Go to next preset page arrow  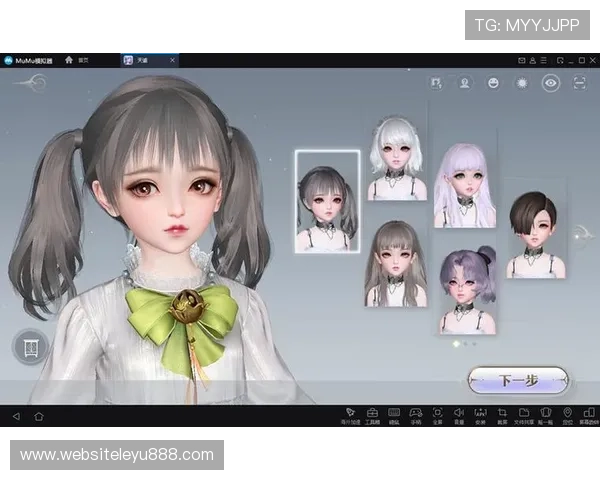pyautogui.click(x=583, y=234)
